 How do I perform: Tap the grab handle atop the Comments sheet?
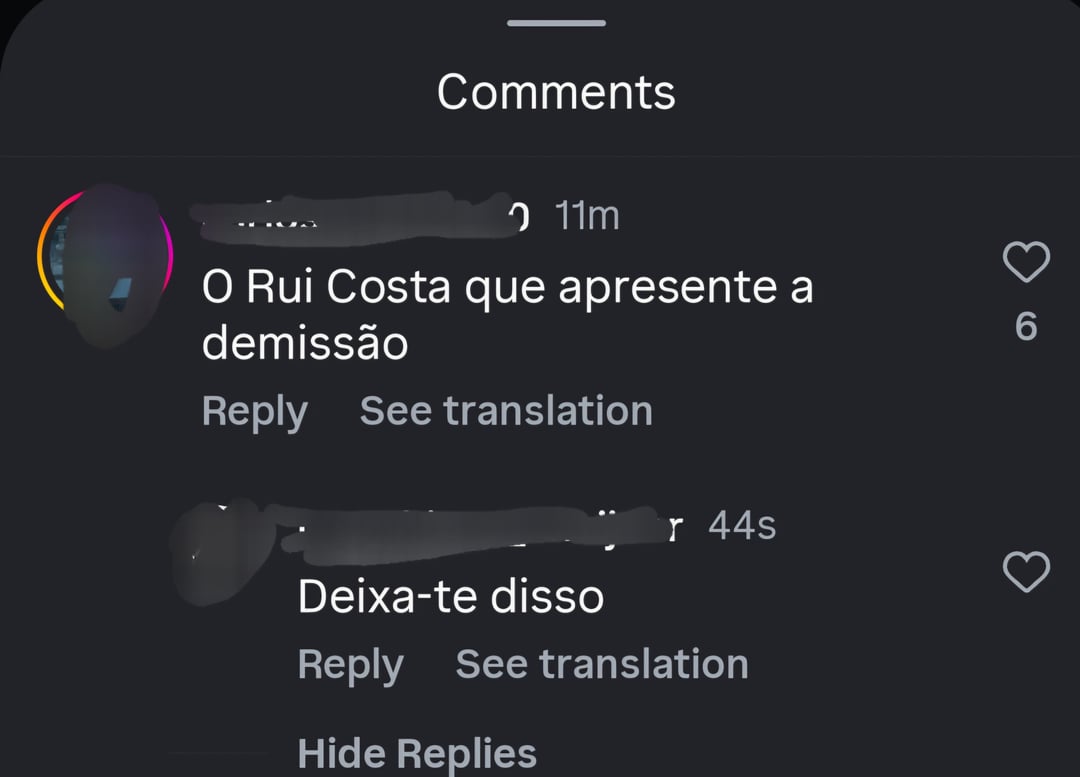point(557,23)
